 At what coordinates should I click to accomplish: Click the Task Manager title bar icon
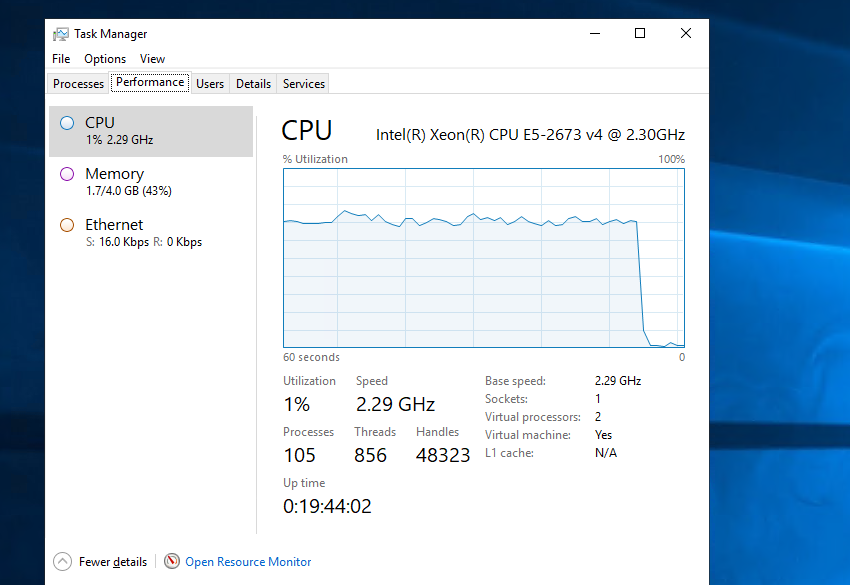(61, 33)
